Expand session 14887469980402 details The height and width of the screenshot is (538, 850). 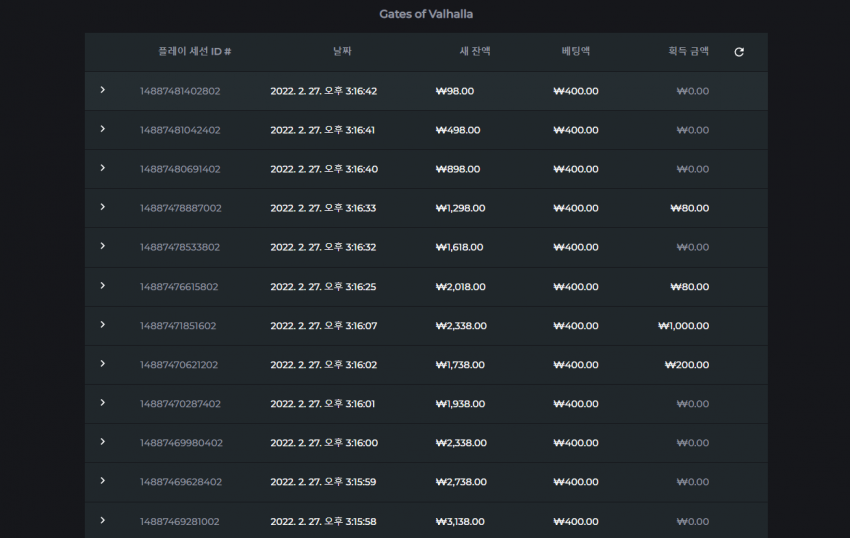pyautogui.click(x=102, y=442)
